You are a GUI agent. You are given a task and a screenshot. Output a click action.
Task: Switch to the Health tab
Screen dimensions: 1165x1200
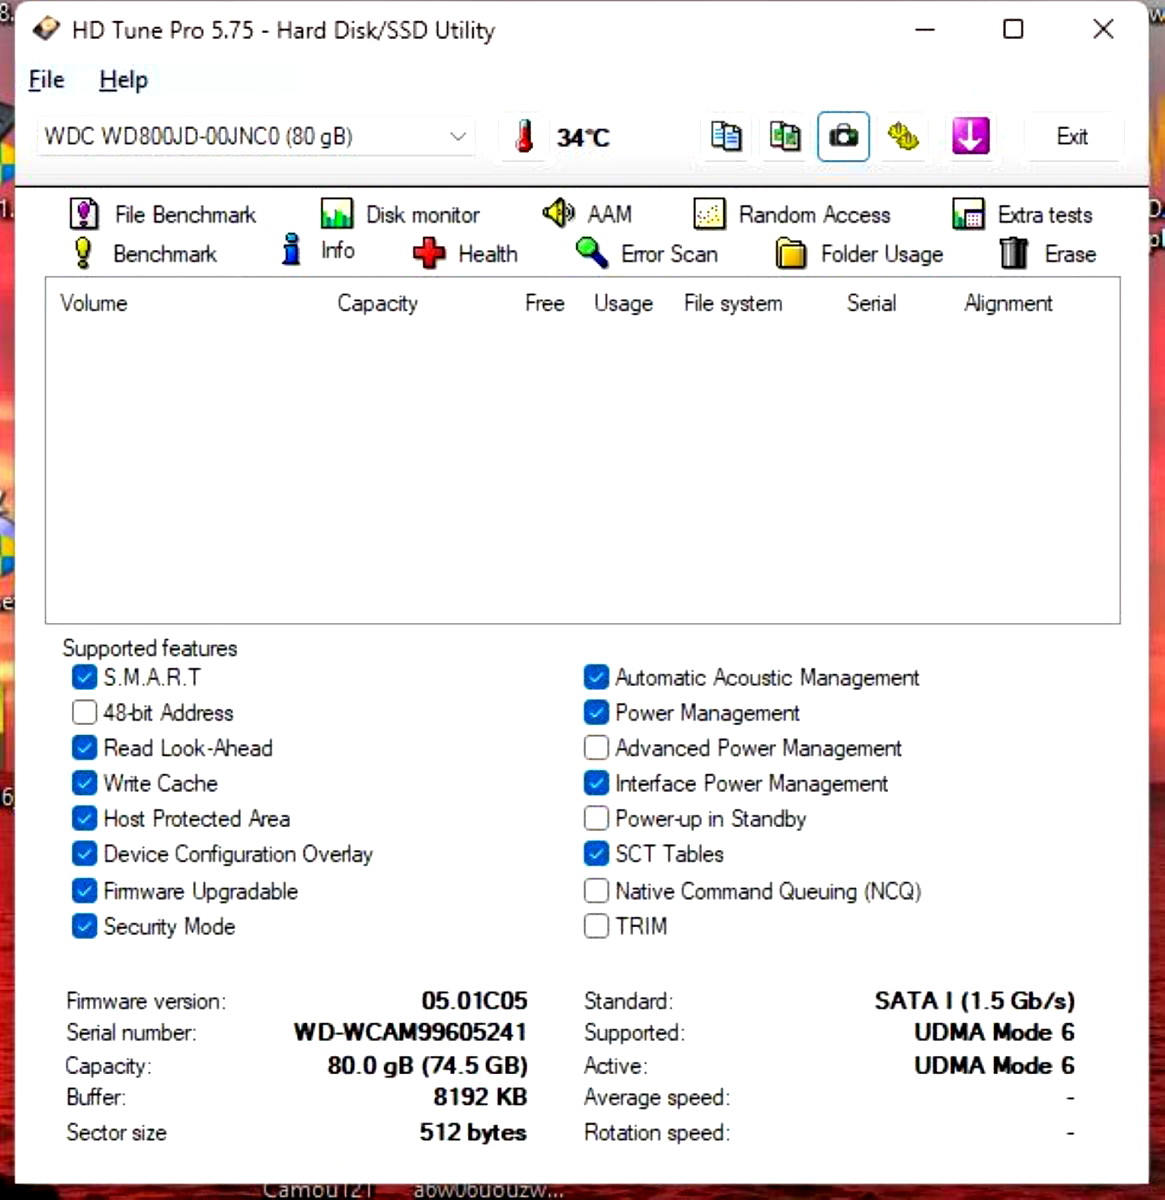pyautogui.click(x=466, y=253)
